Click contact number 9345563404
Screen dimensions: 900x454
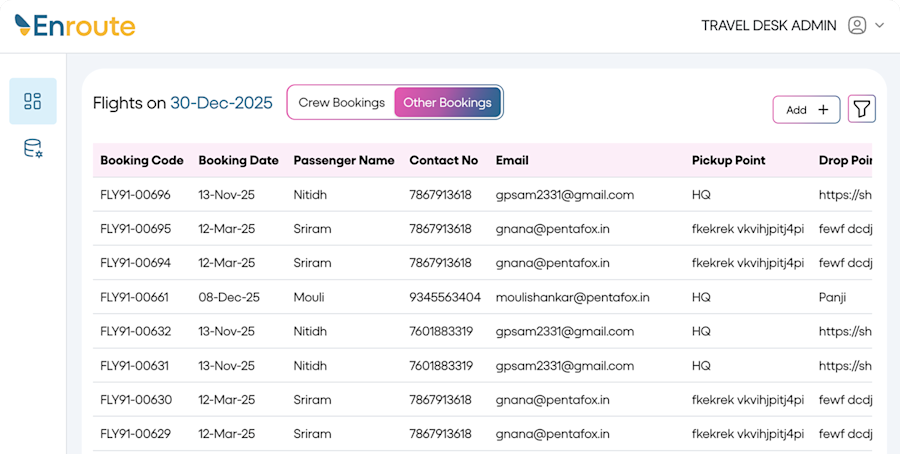pos(445,297)
